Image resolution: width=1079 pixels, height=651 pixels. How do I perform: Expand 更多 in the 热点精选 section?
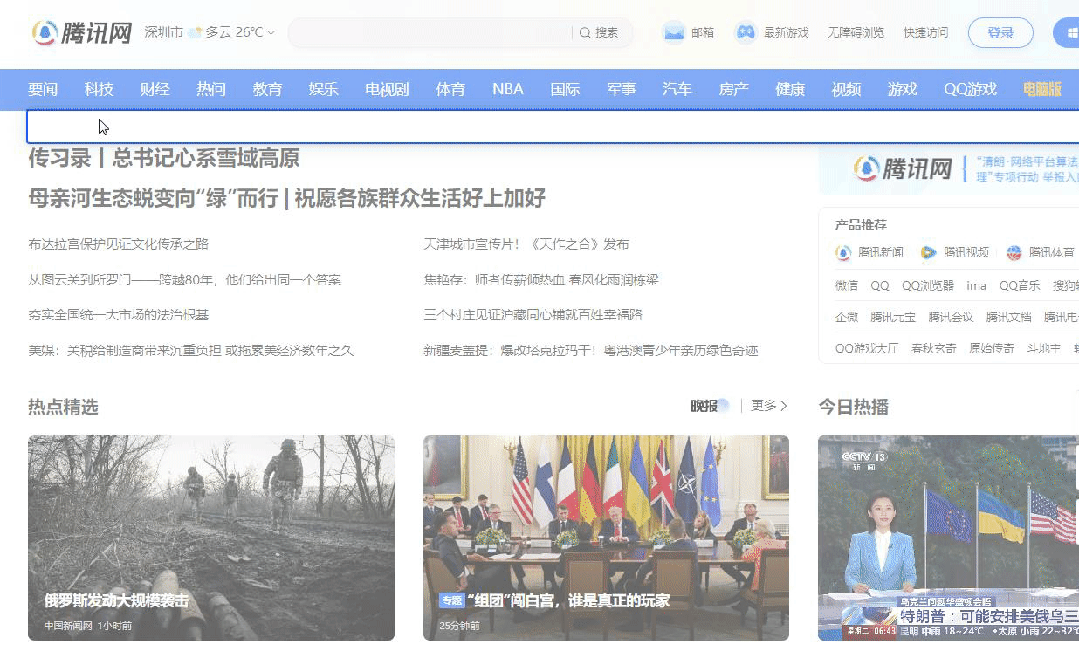[x=769, y=406]
